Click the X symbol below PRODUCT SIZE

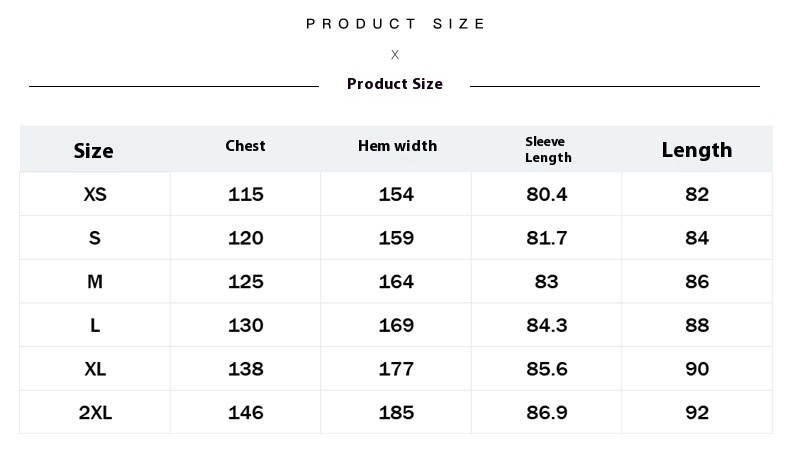coord(395,54)
